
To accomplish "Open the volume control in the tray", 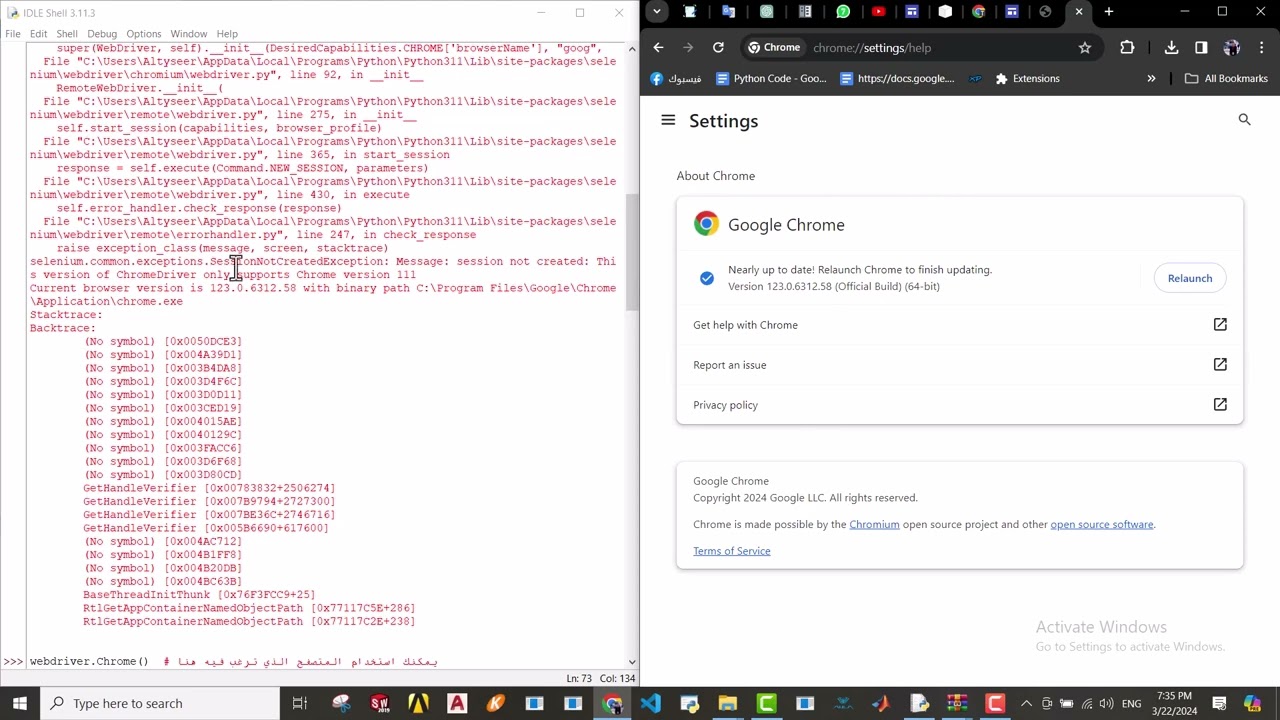I will coord(1108,703).
